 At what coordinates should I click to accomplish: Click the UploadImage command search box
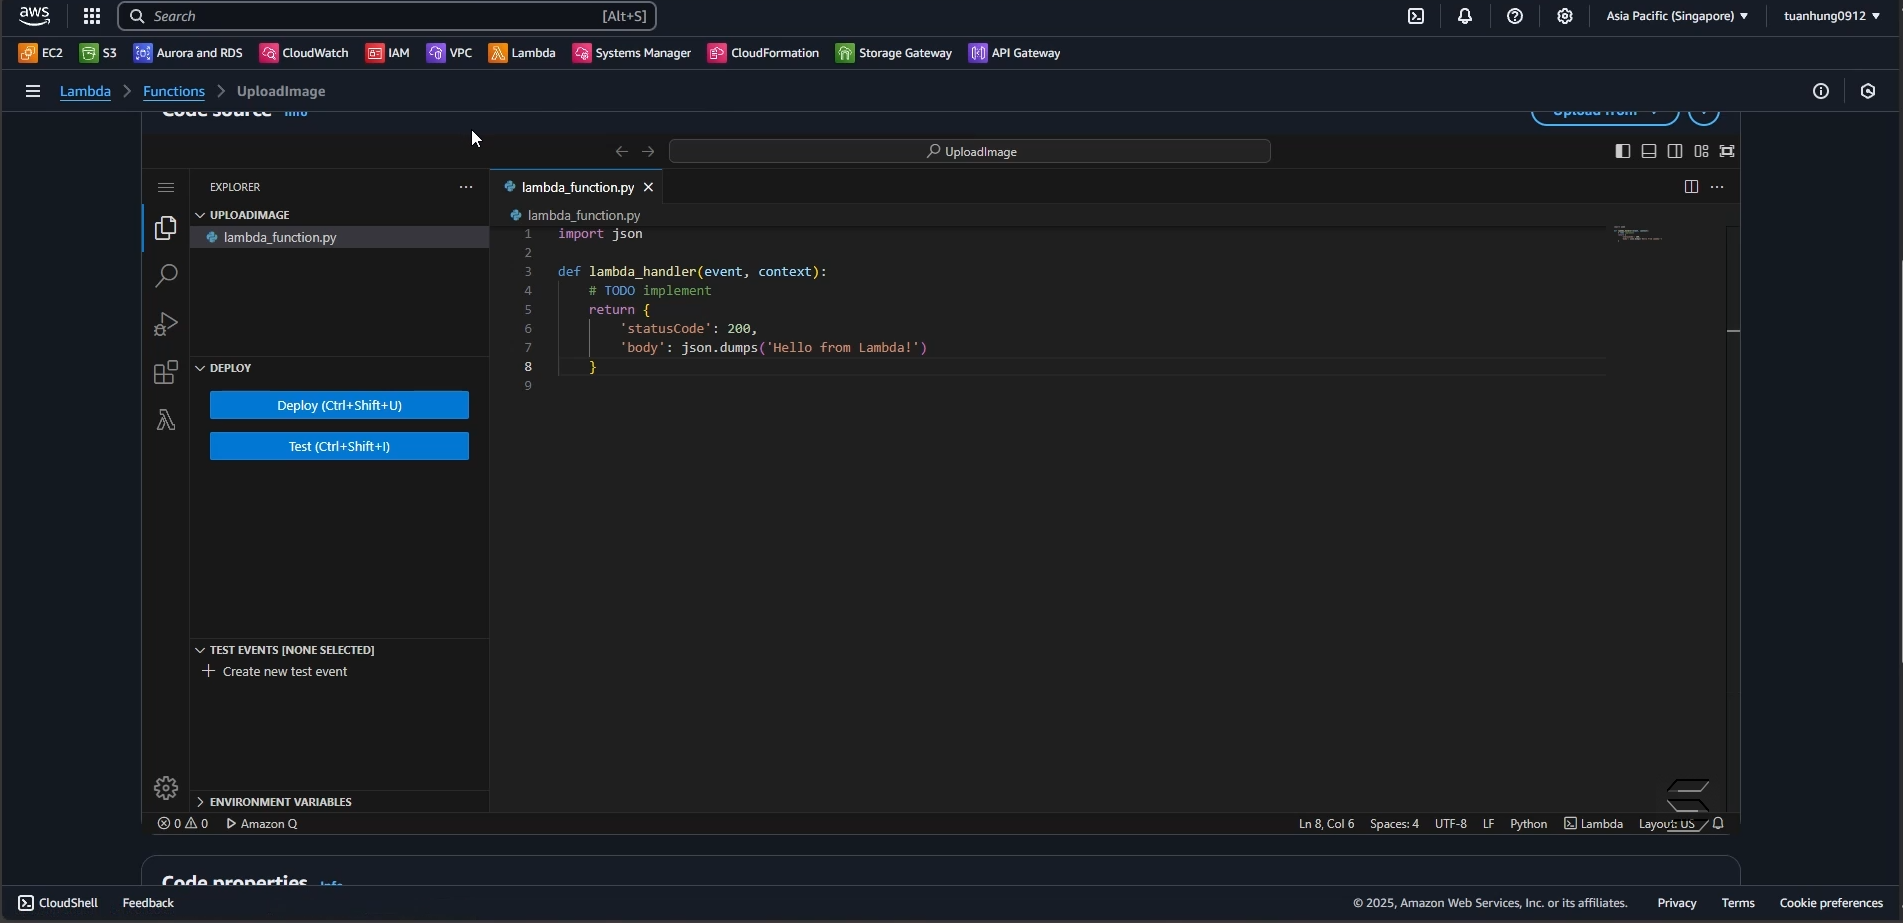coord(970,152)
